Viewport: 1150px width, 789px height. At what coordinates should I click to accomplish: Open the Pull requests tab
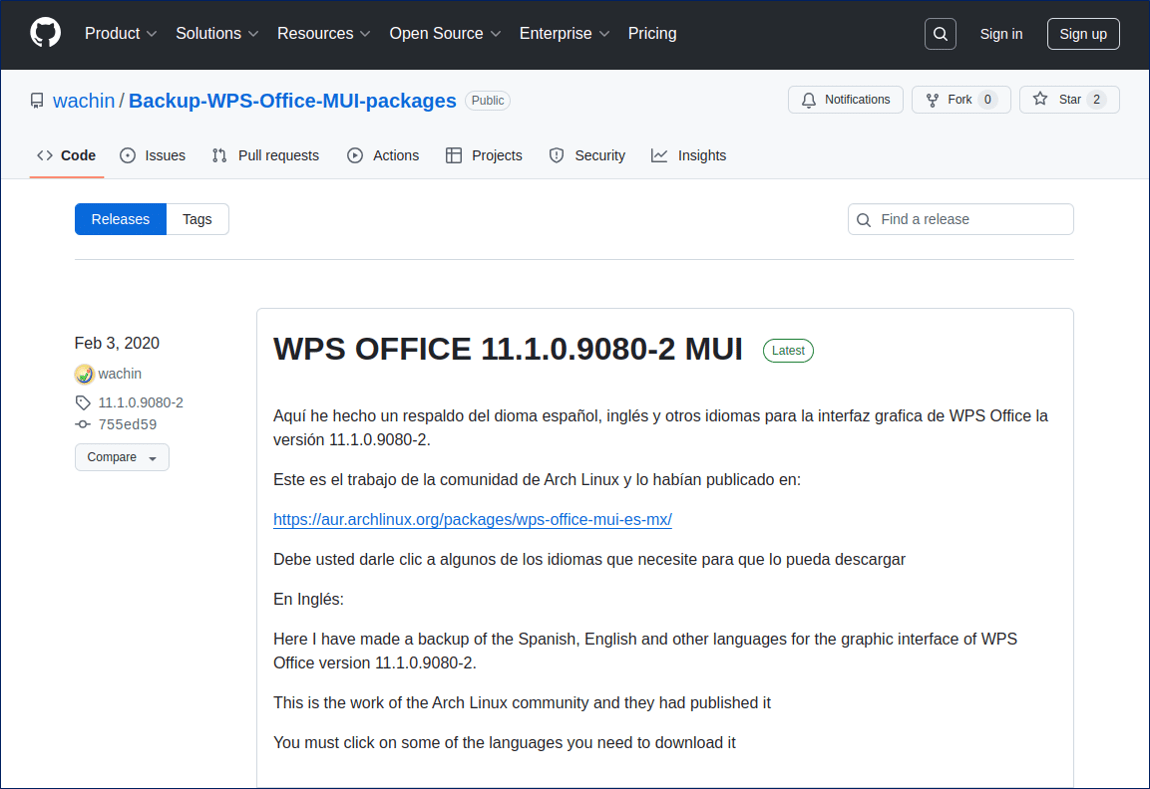point(265,155)
